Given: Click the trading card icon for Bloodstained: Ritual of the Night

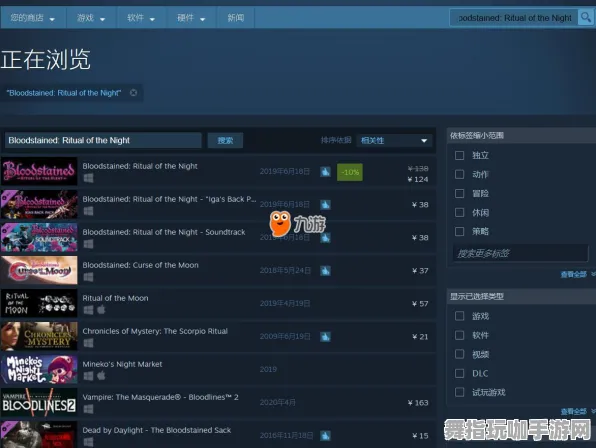Looking at the screenshot, I should 325,172.
